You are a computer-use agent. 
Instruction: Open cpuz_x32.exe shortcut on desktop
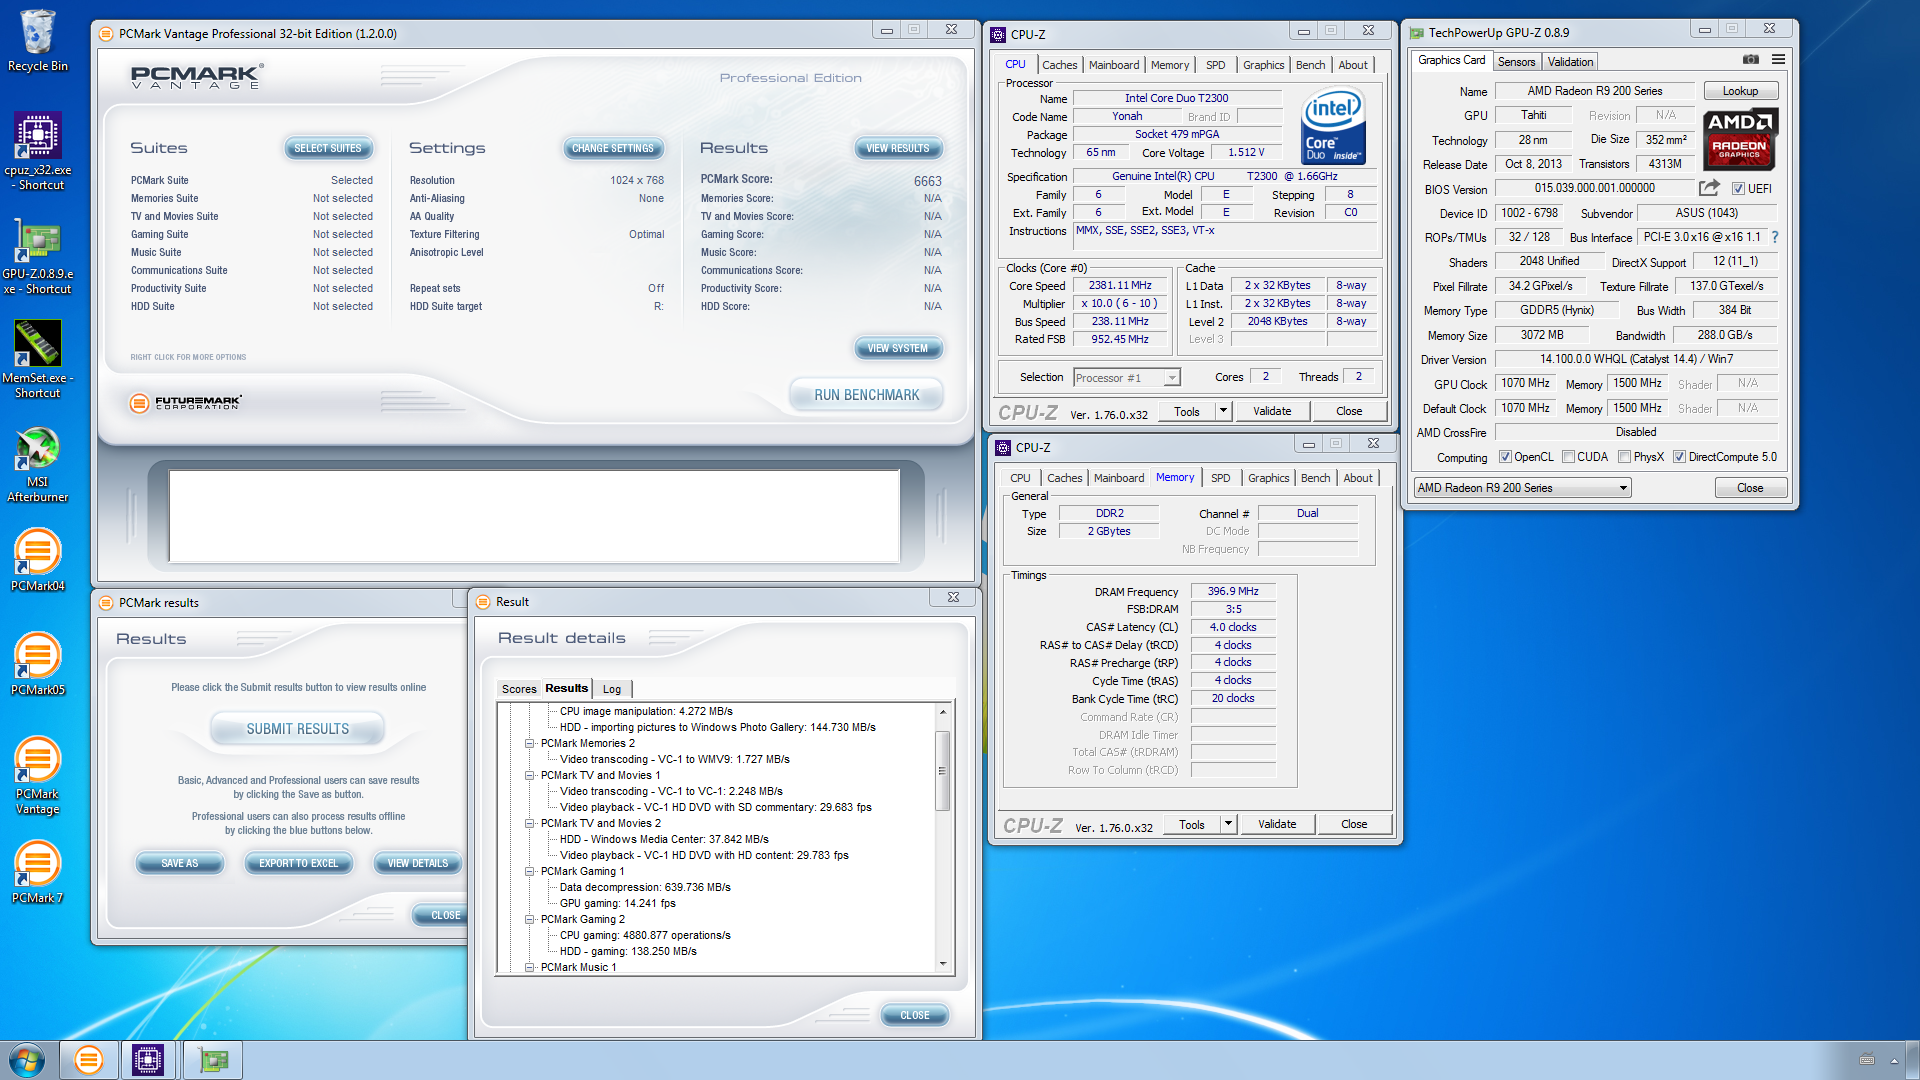coord(38,151)
